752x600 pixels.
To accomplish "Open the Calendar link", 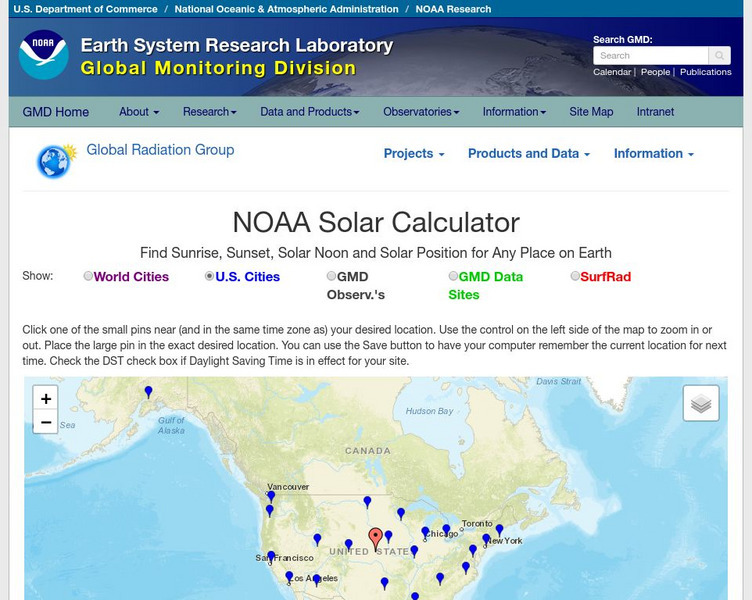I will [612, 72].
